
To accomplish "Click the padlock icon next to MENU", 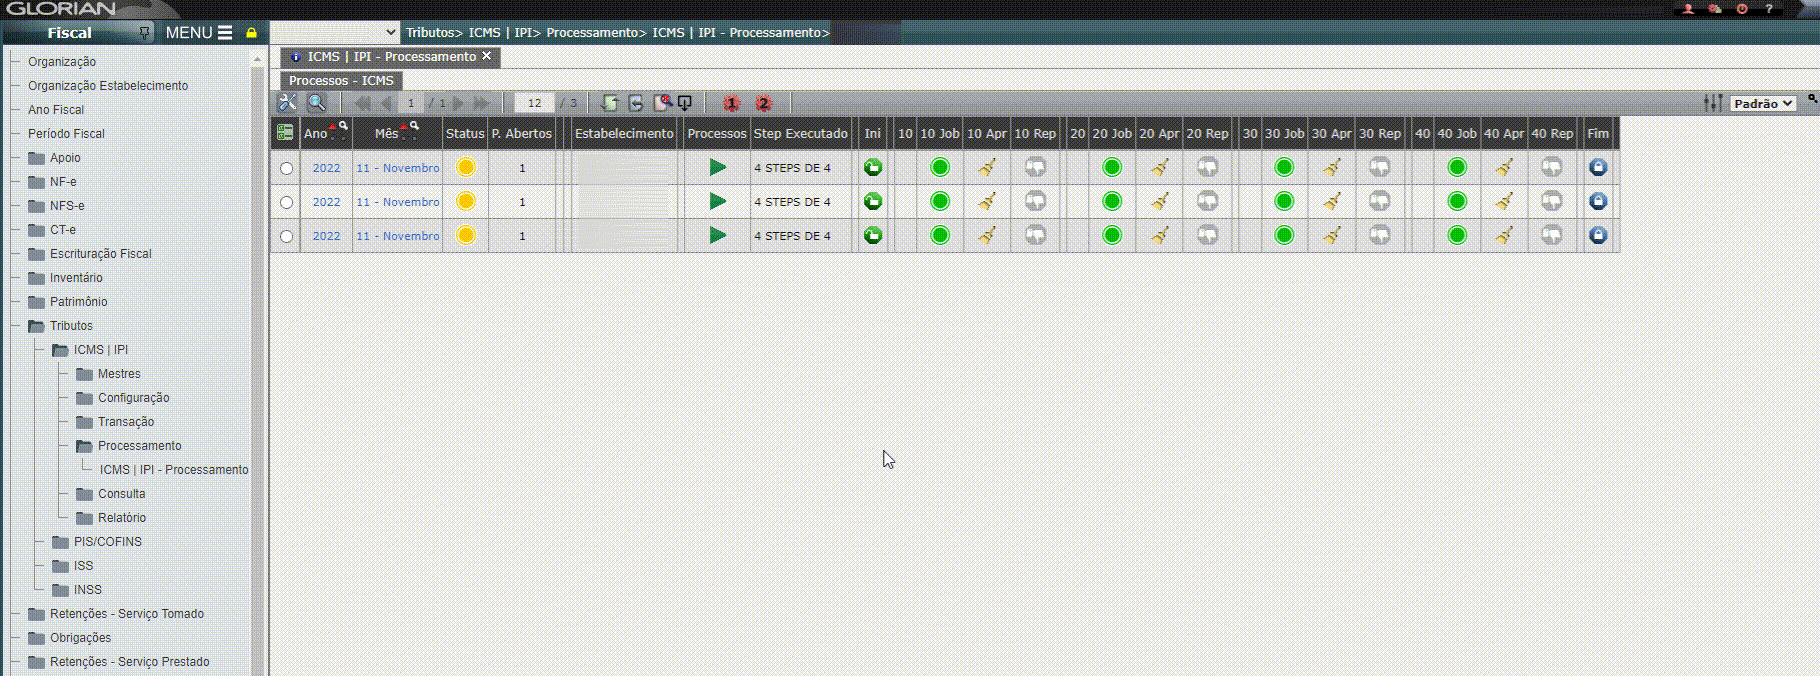I will point(251,33).
